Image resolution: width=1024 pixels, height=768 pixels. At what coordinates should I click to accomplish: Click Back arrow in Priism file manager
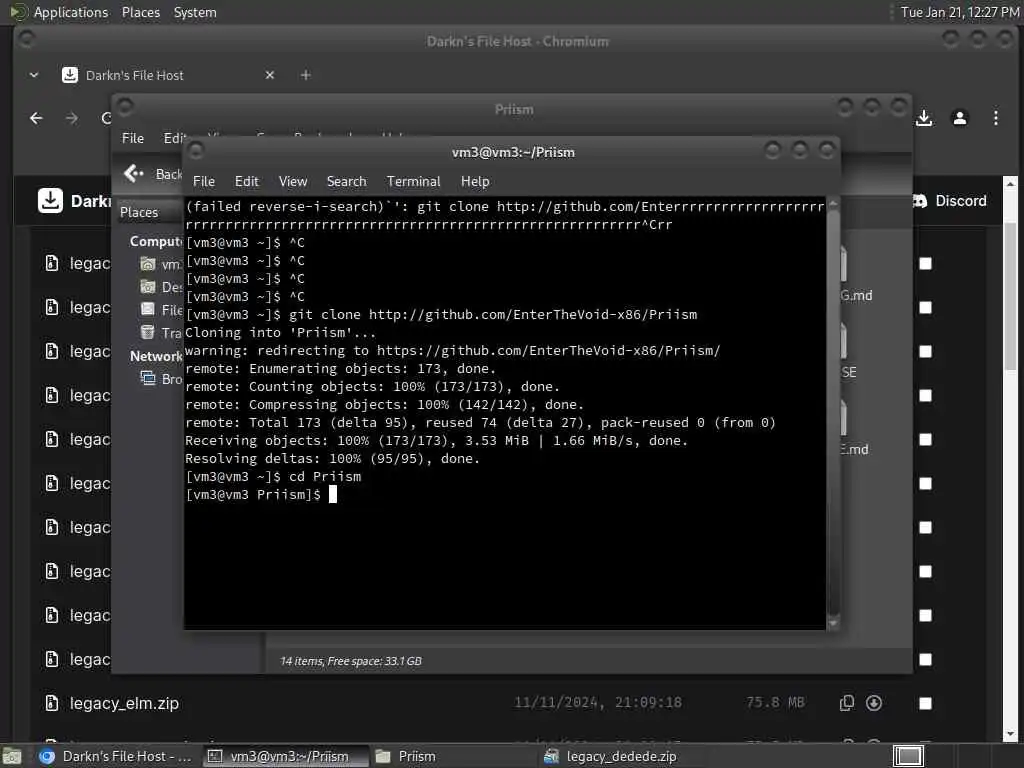point(134,173)
